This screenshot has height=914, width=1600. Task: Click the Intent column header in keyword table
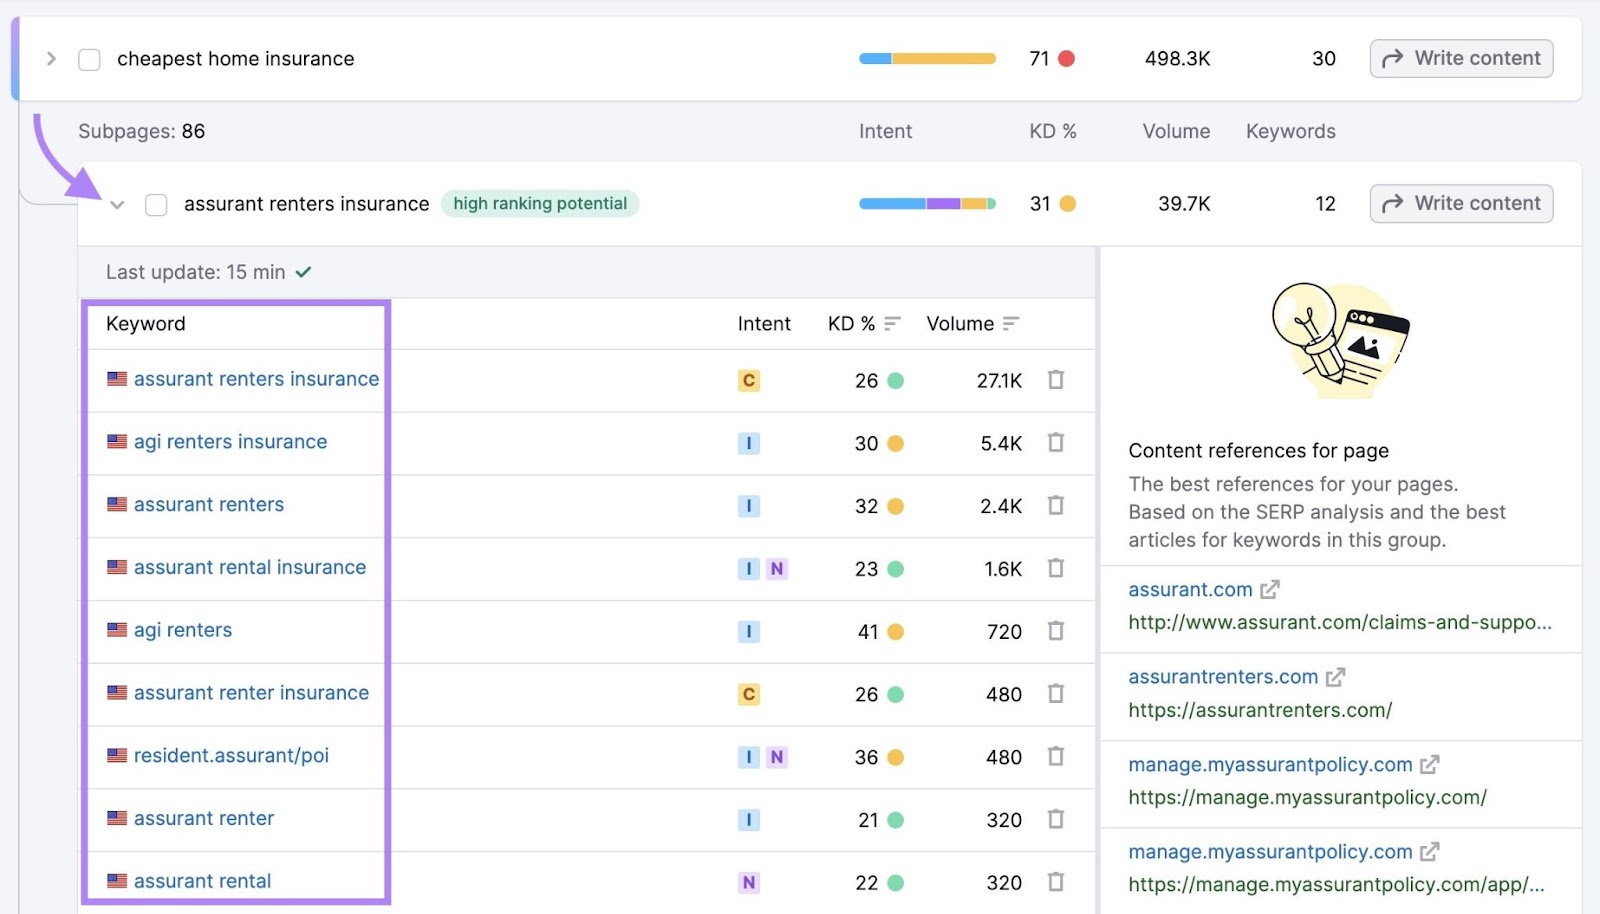coord(764,324)
